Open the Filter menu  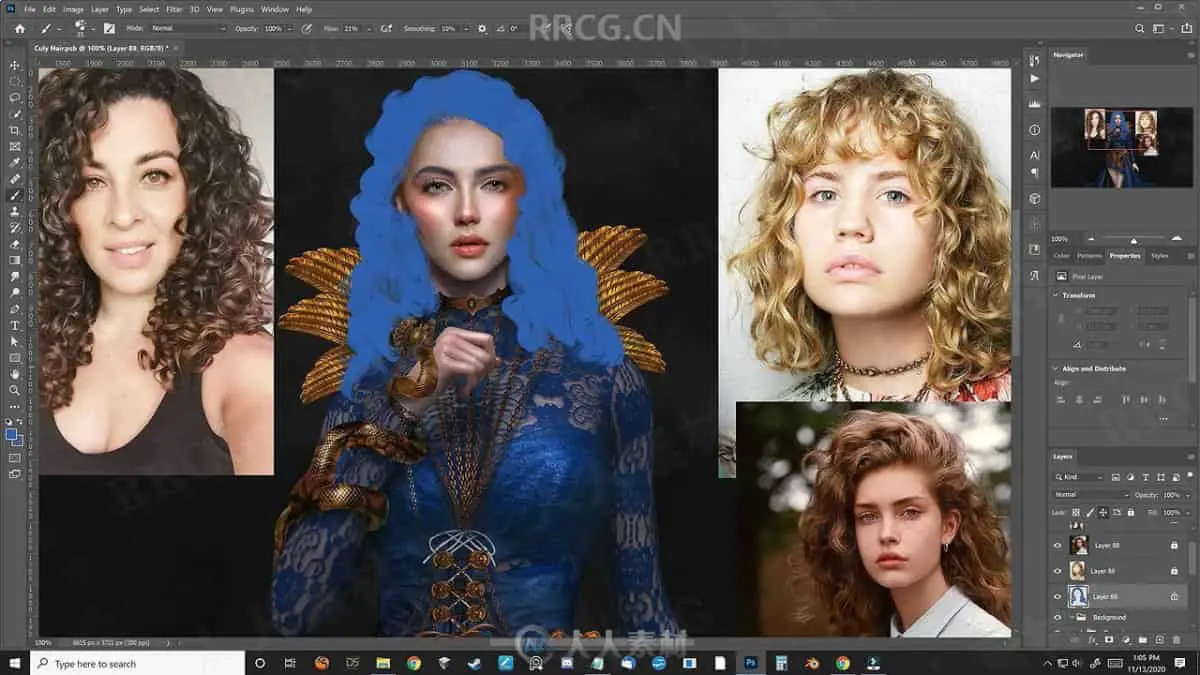174,9
